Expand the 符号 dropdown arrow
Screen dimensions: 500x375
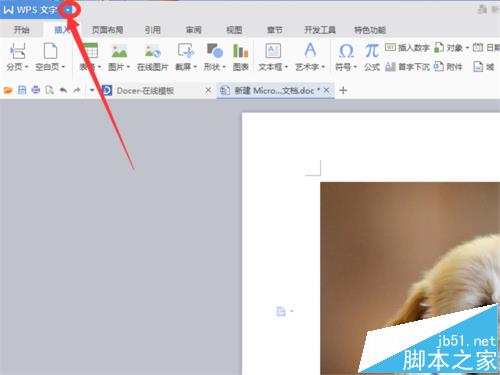[355, 67]
